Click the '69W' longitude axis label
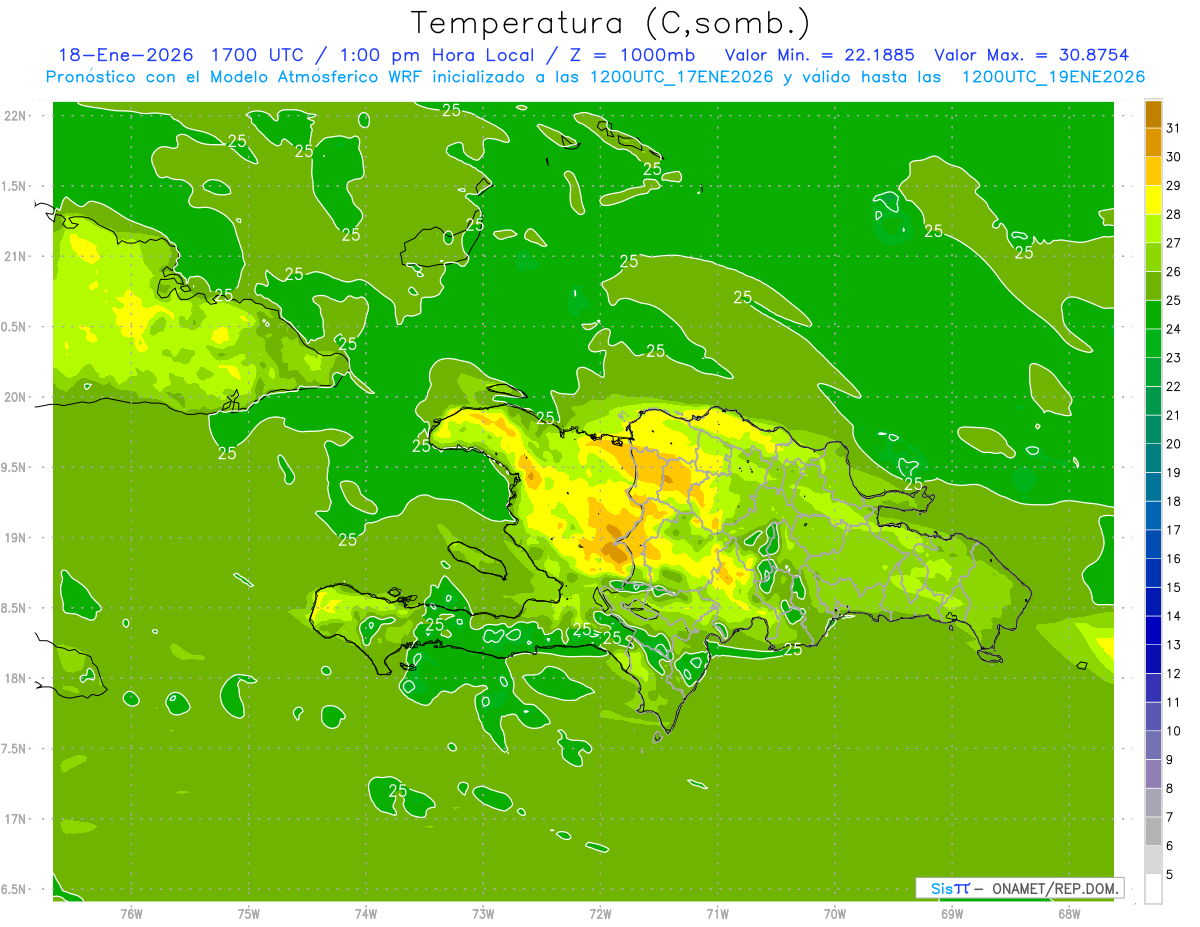This screenshot has width=1200, height=927. tap(952, 914)
